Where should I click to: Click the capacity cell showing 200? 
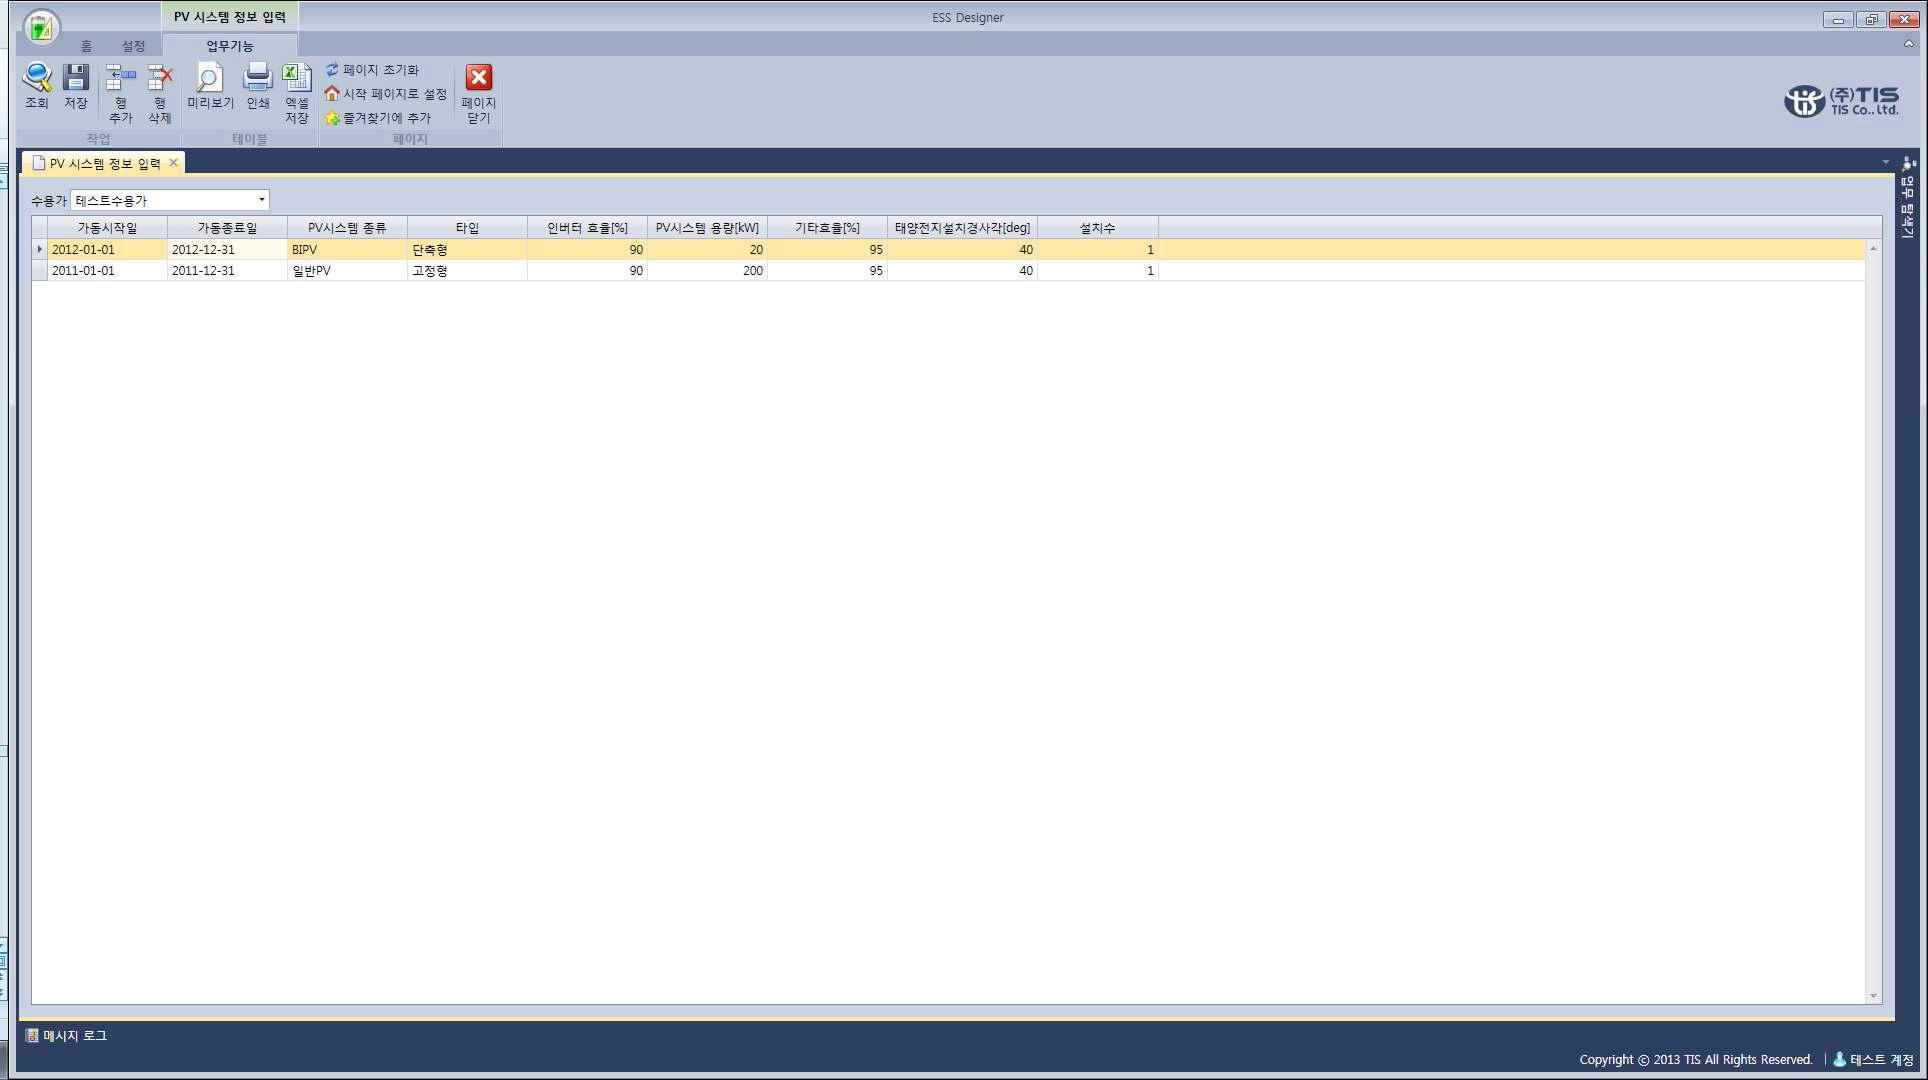pos(707,271)
